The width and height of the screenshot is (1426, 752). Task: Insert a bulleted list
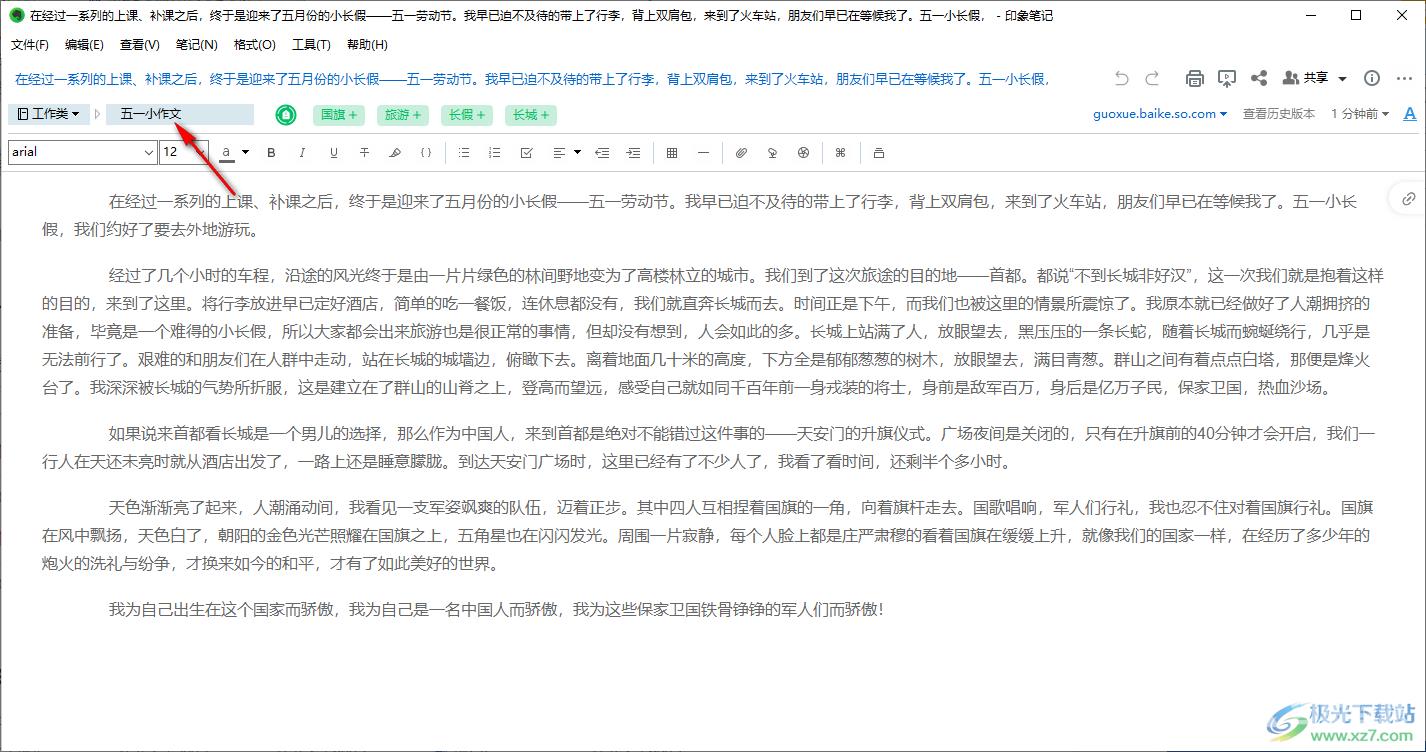click(x=464, y=153)
